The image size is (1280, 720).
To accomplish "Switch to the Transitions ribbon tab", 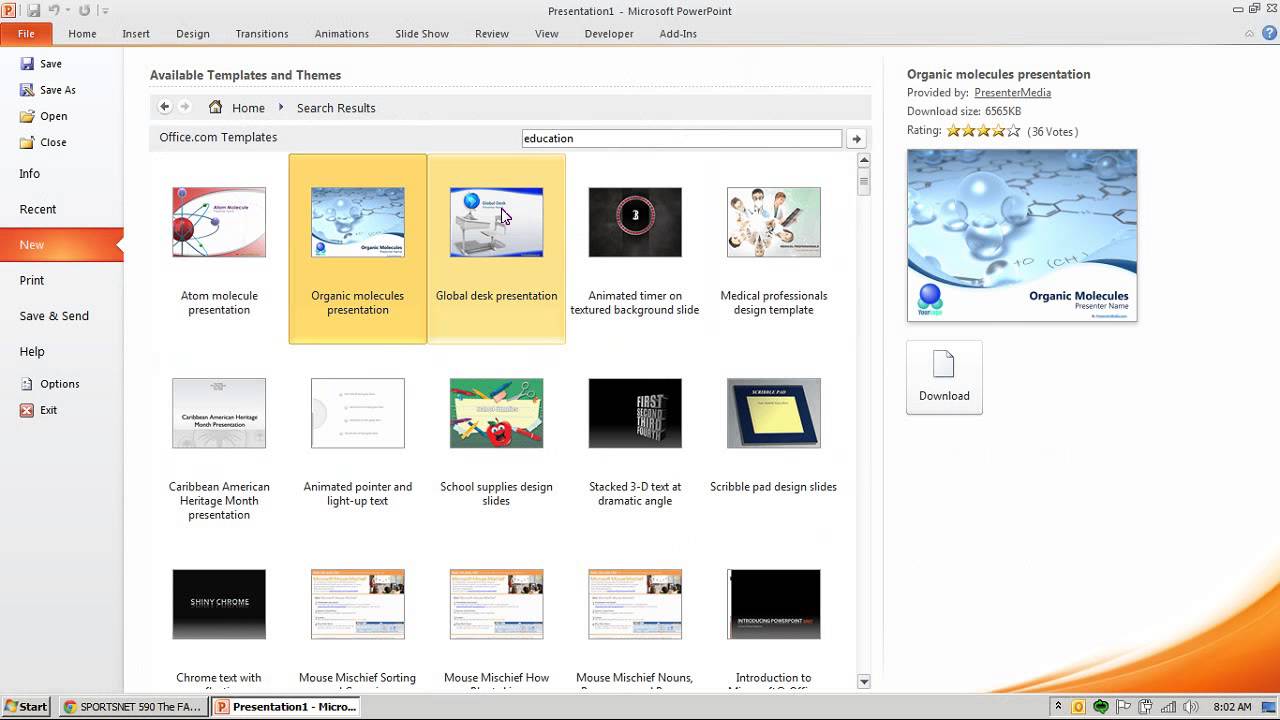I will [262, 34].
